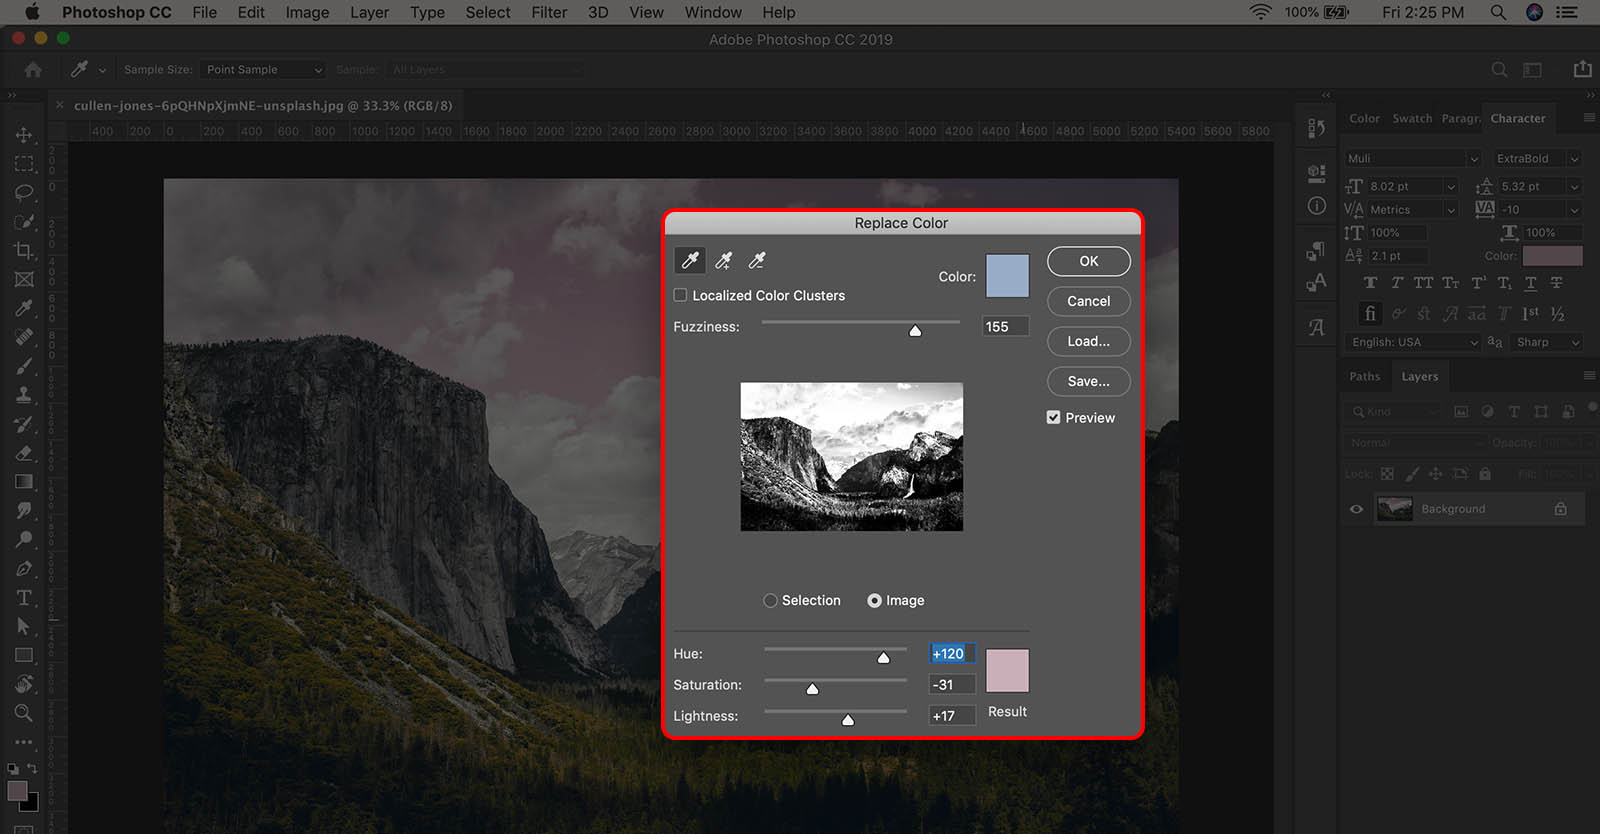Open the Muli font family dropdown
Viewport: 1600px width, 834px height.
[1412, 159]
